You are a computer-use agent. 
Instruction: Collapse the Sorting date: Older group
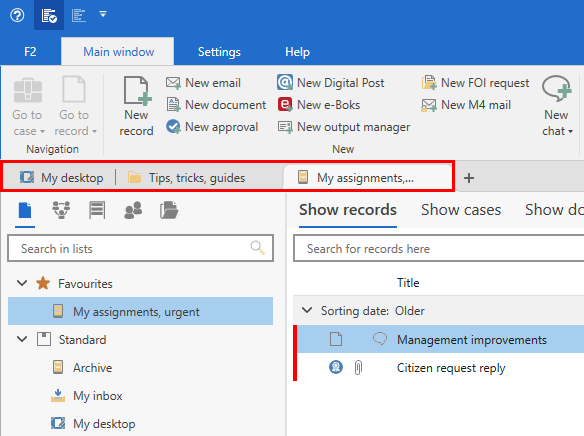[307, 310]
